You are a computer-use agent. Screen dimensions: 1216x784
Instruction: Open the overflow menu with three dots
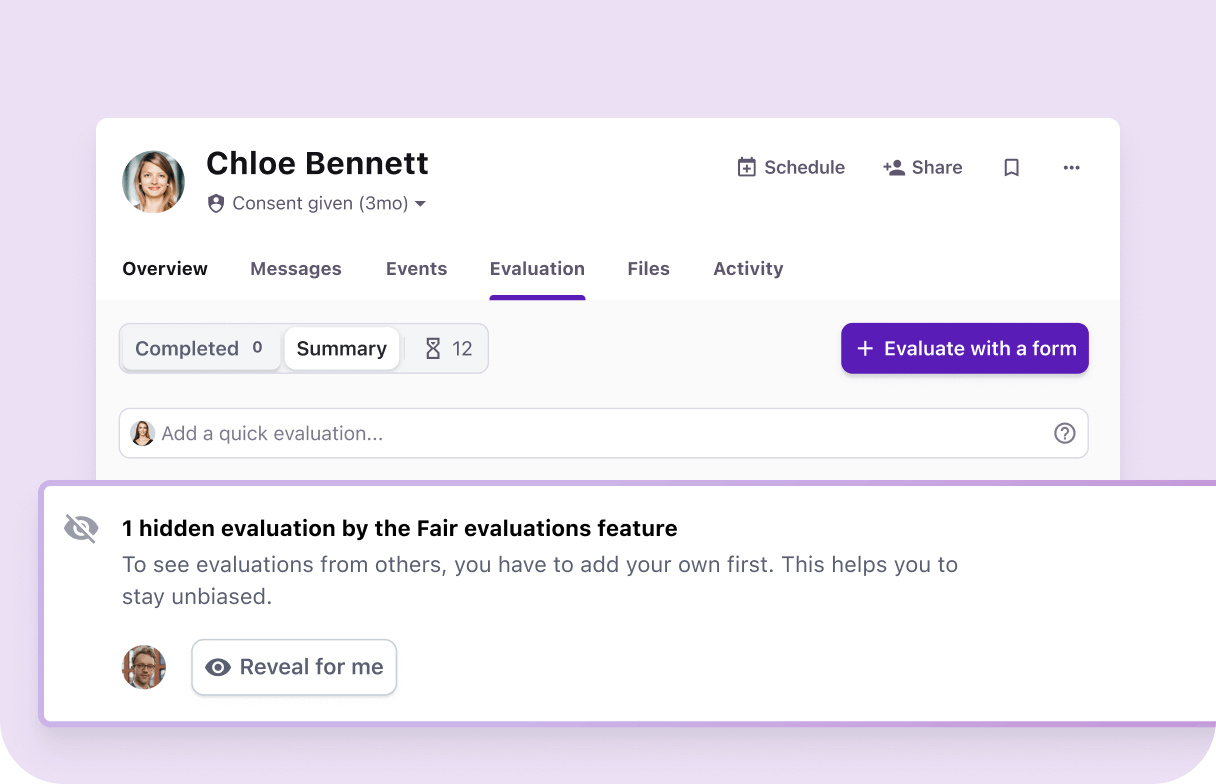[x=1071, y=168]
